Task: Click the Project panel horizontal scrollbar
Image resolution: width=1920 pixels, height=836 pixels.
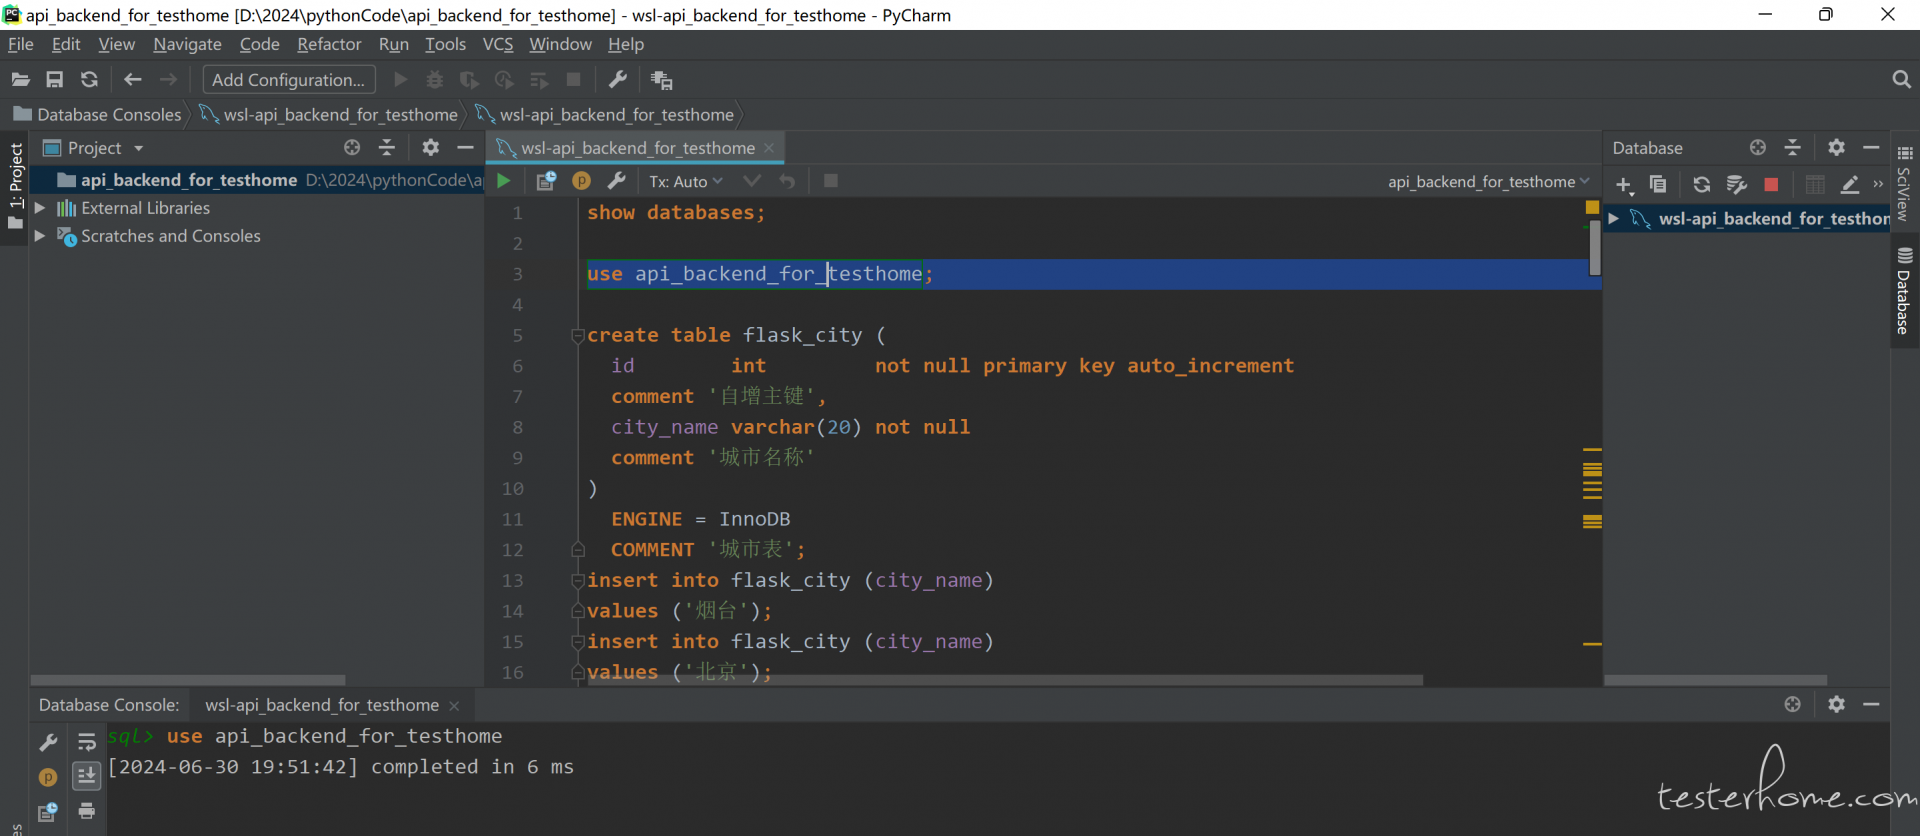Action: (x=188, y=680)
